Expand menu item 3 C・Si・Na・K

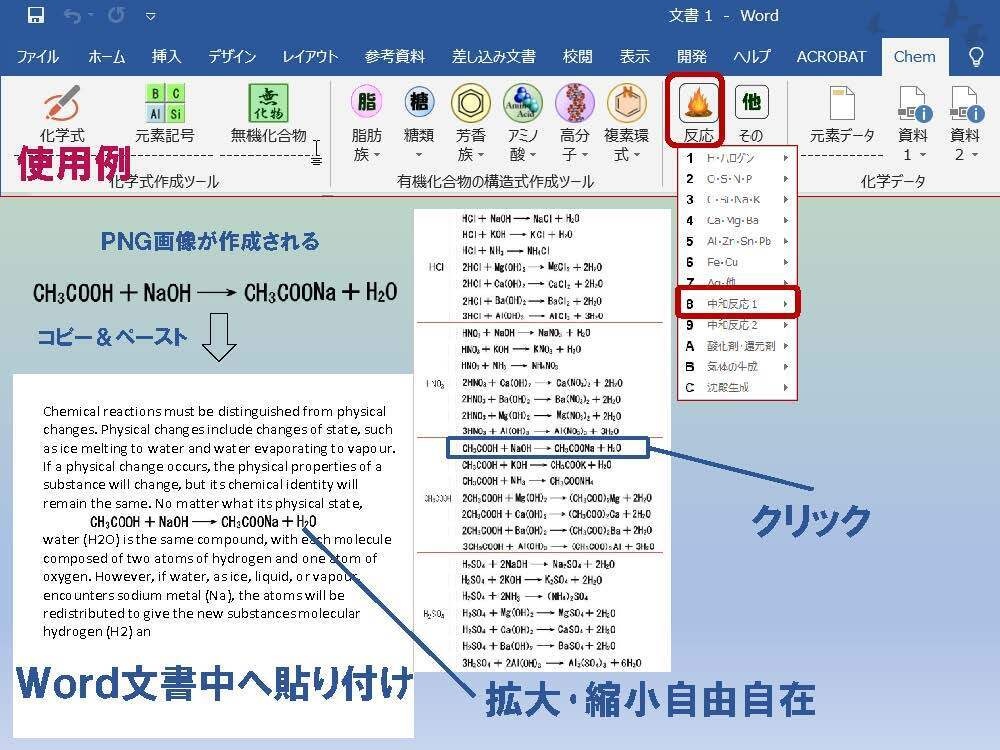[737, 200]
